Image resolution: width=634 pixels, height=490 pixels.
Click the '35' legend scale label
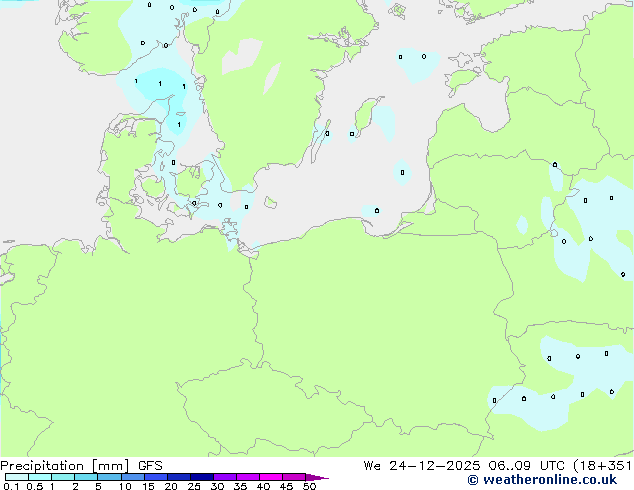coord(240,486)
